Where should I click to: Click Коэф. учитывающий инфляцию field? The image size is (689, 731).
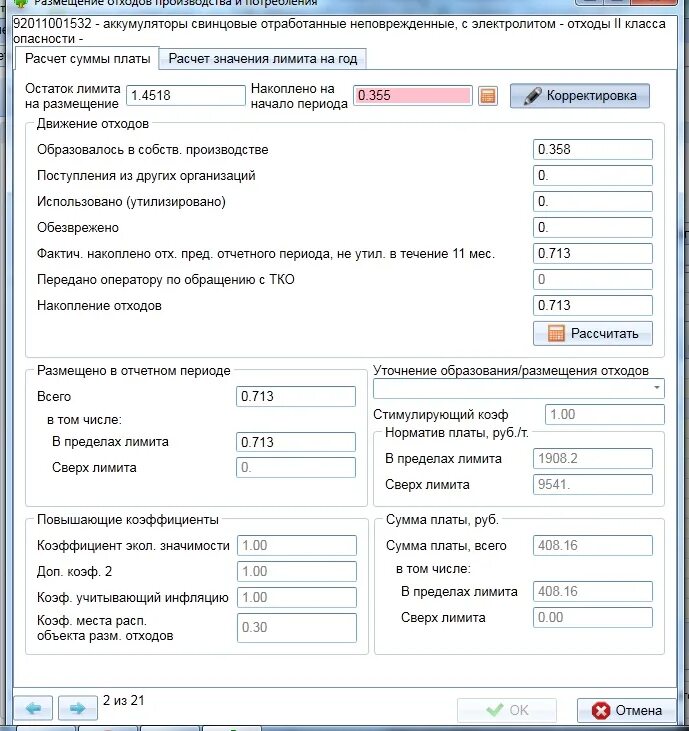[x=296, y=598]
